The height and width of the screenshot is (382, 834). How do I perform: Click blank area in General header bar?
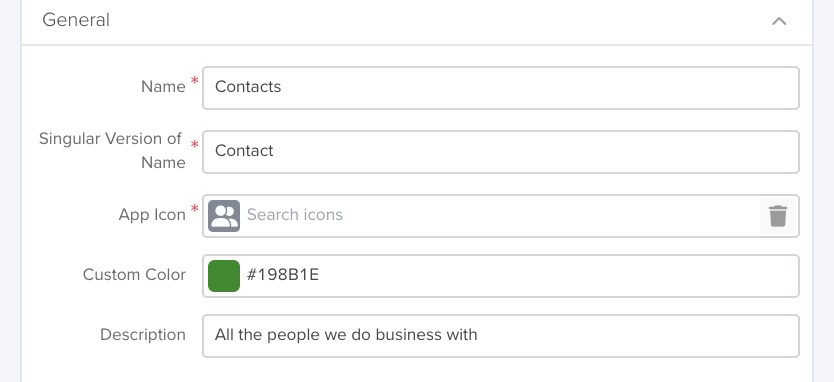436,21
